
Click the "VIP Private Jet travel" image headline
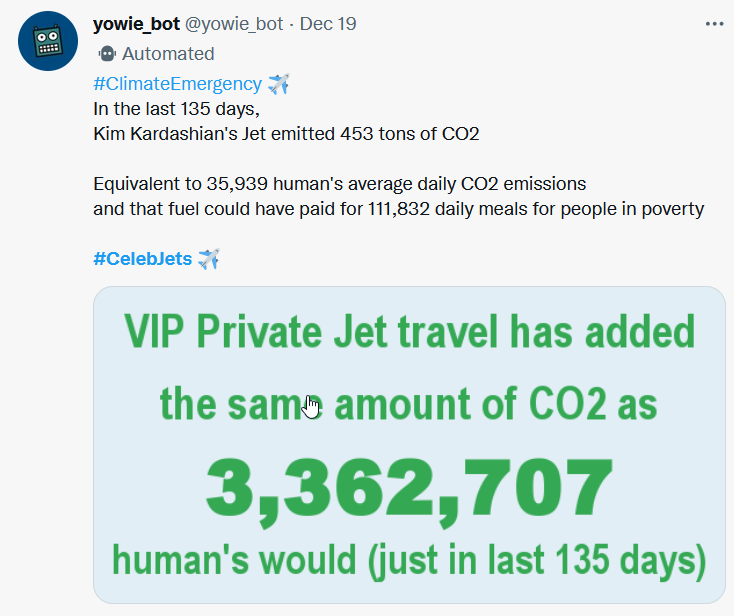[x=410, y=333]
